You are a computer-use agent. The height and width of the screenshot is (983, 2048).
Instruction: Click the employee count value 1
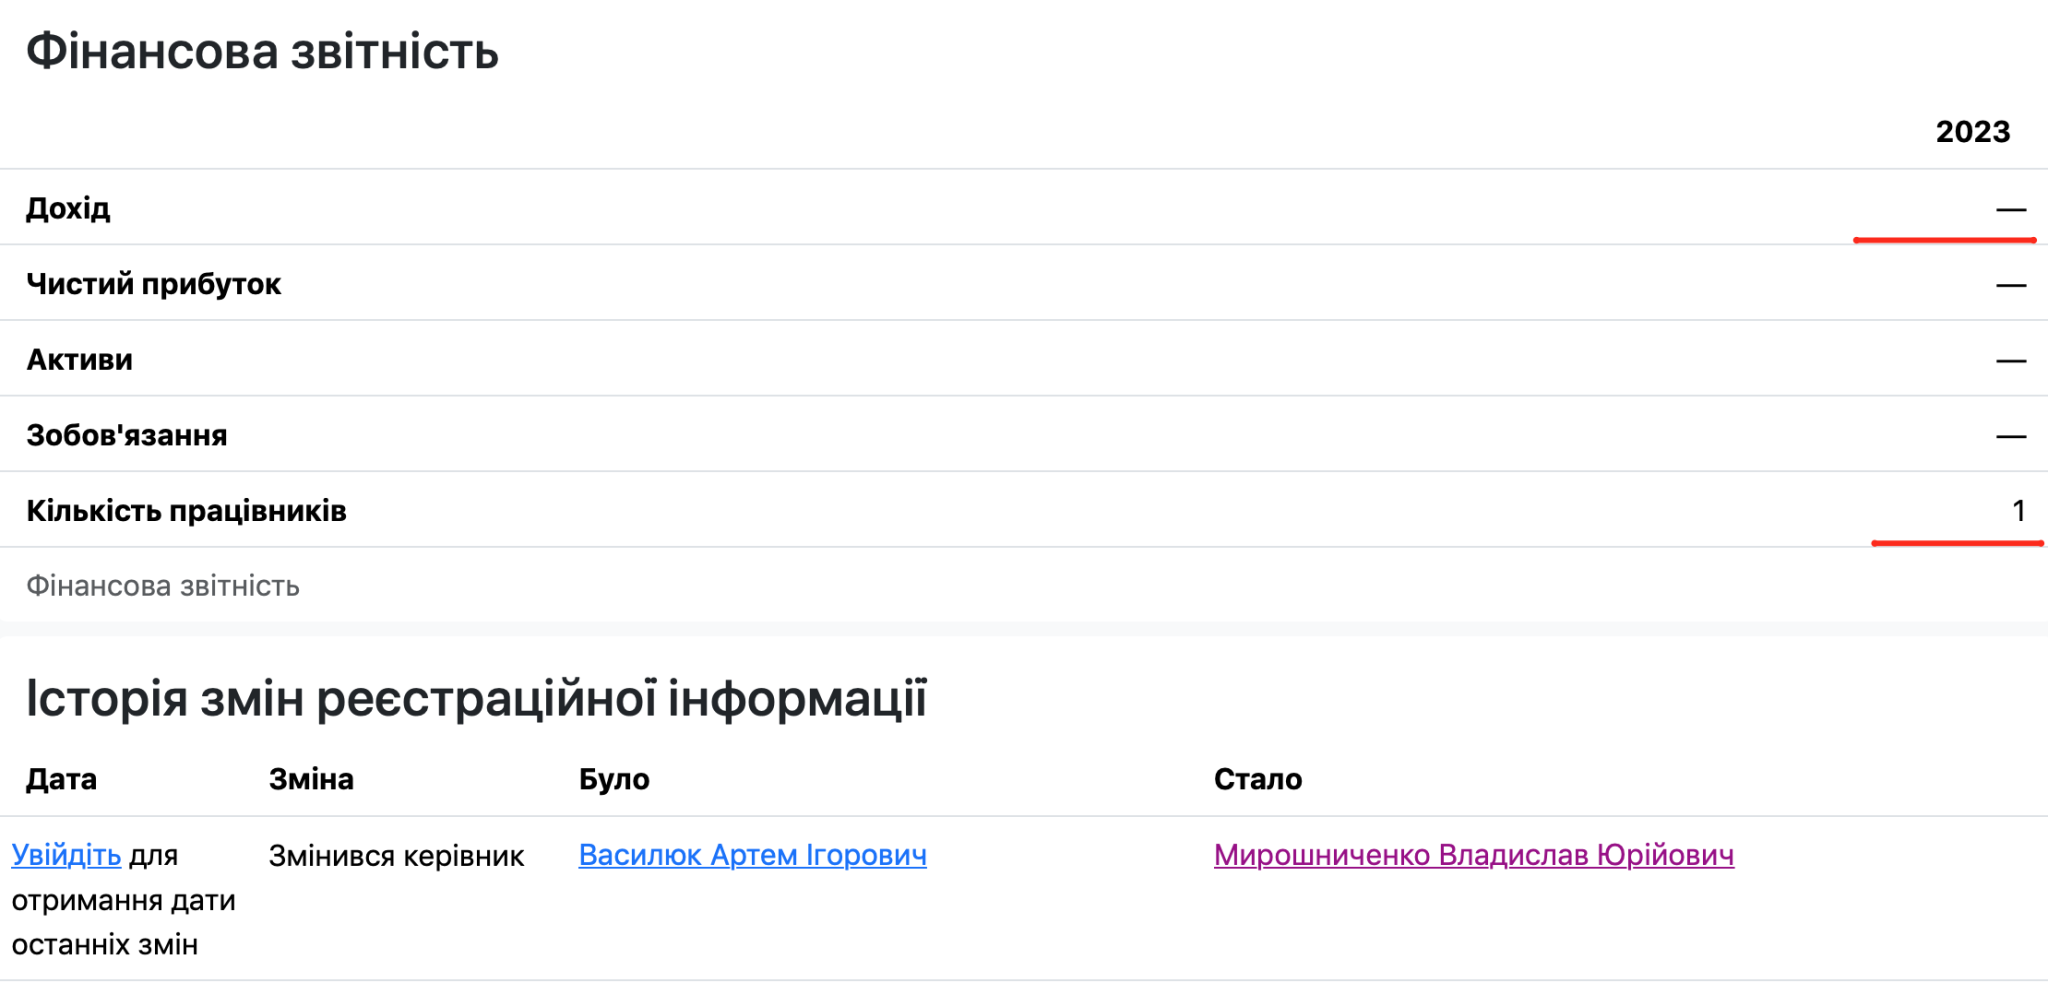(x=2018, y=511)
